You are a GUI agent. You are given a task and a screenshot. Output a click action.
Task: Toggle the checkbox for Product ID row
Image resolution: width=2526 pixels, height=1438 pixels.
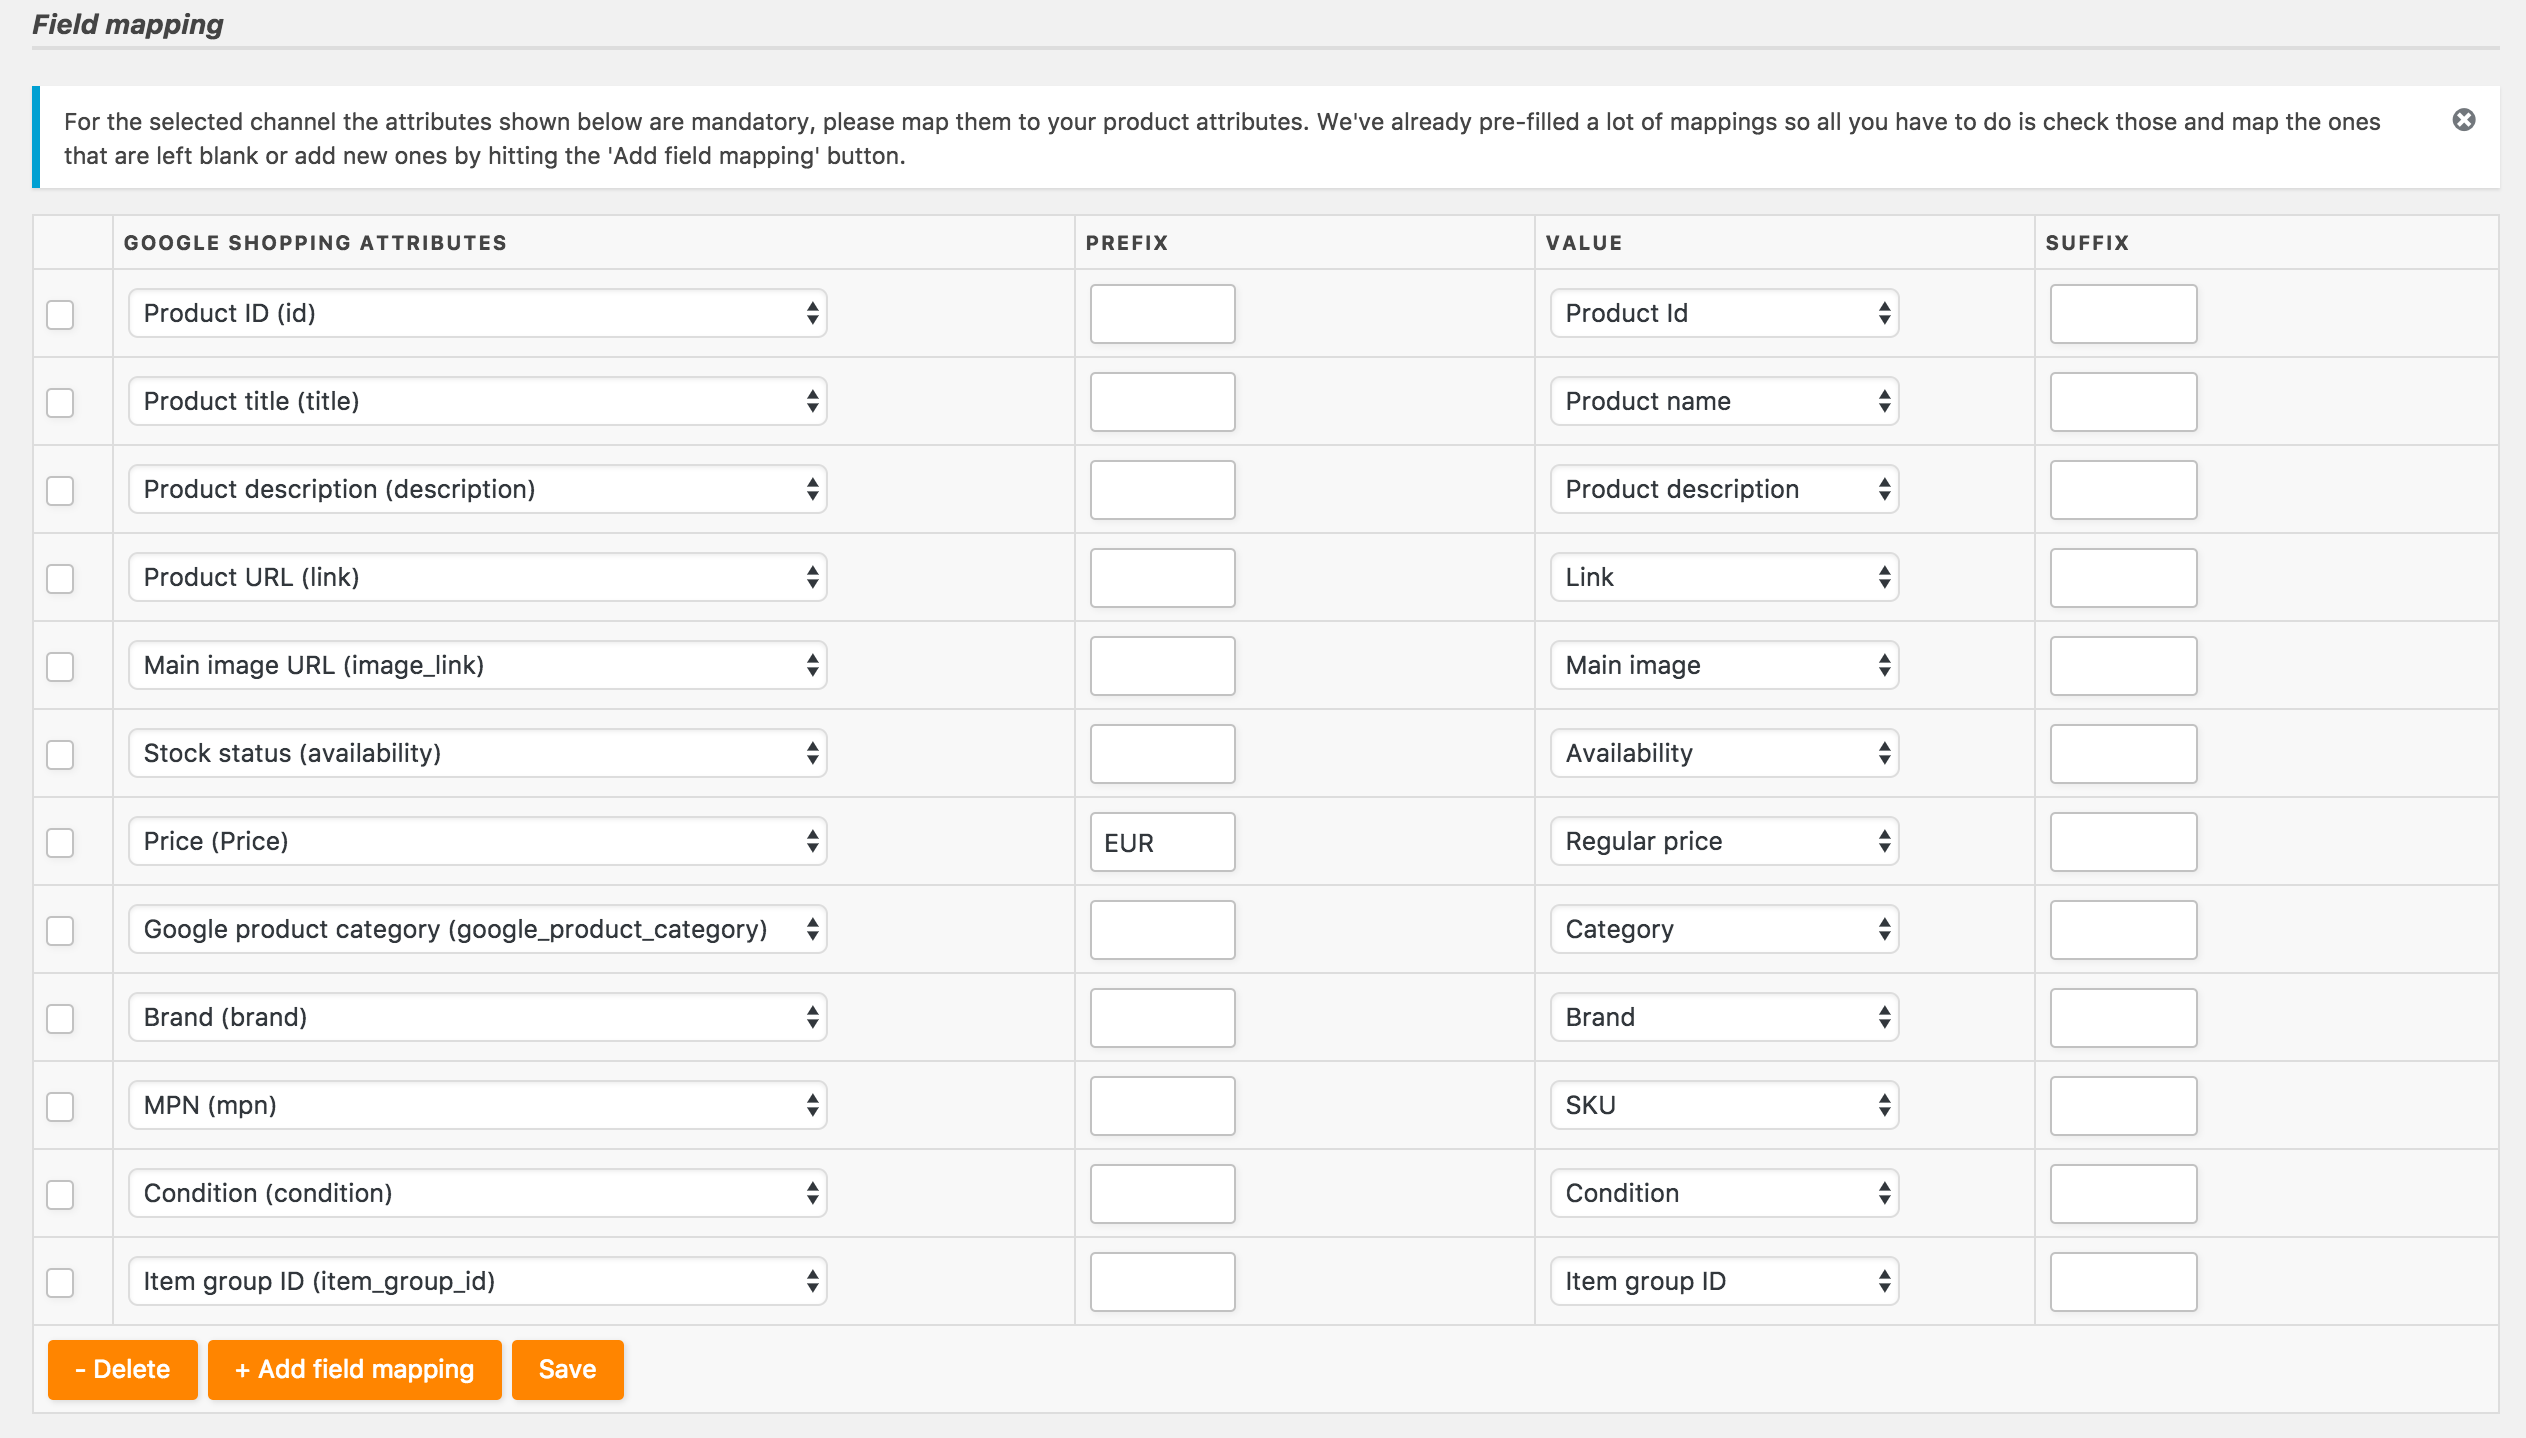click(x=61, y=314)
